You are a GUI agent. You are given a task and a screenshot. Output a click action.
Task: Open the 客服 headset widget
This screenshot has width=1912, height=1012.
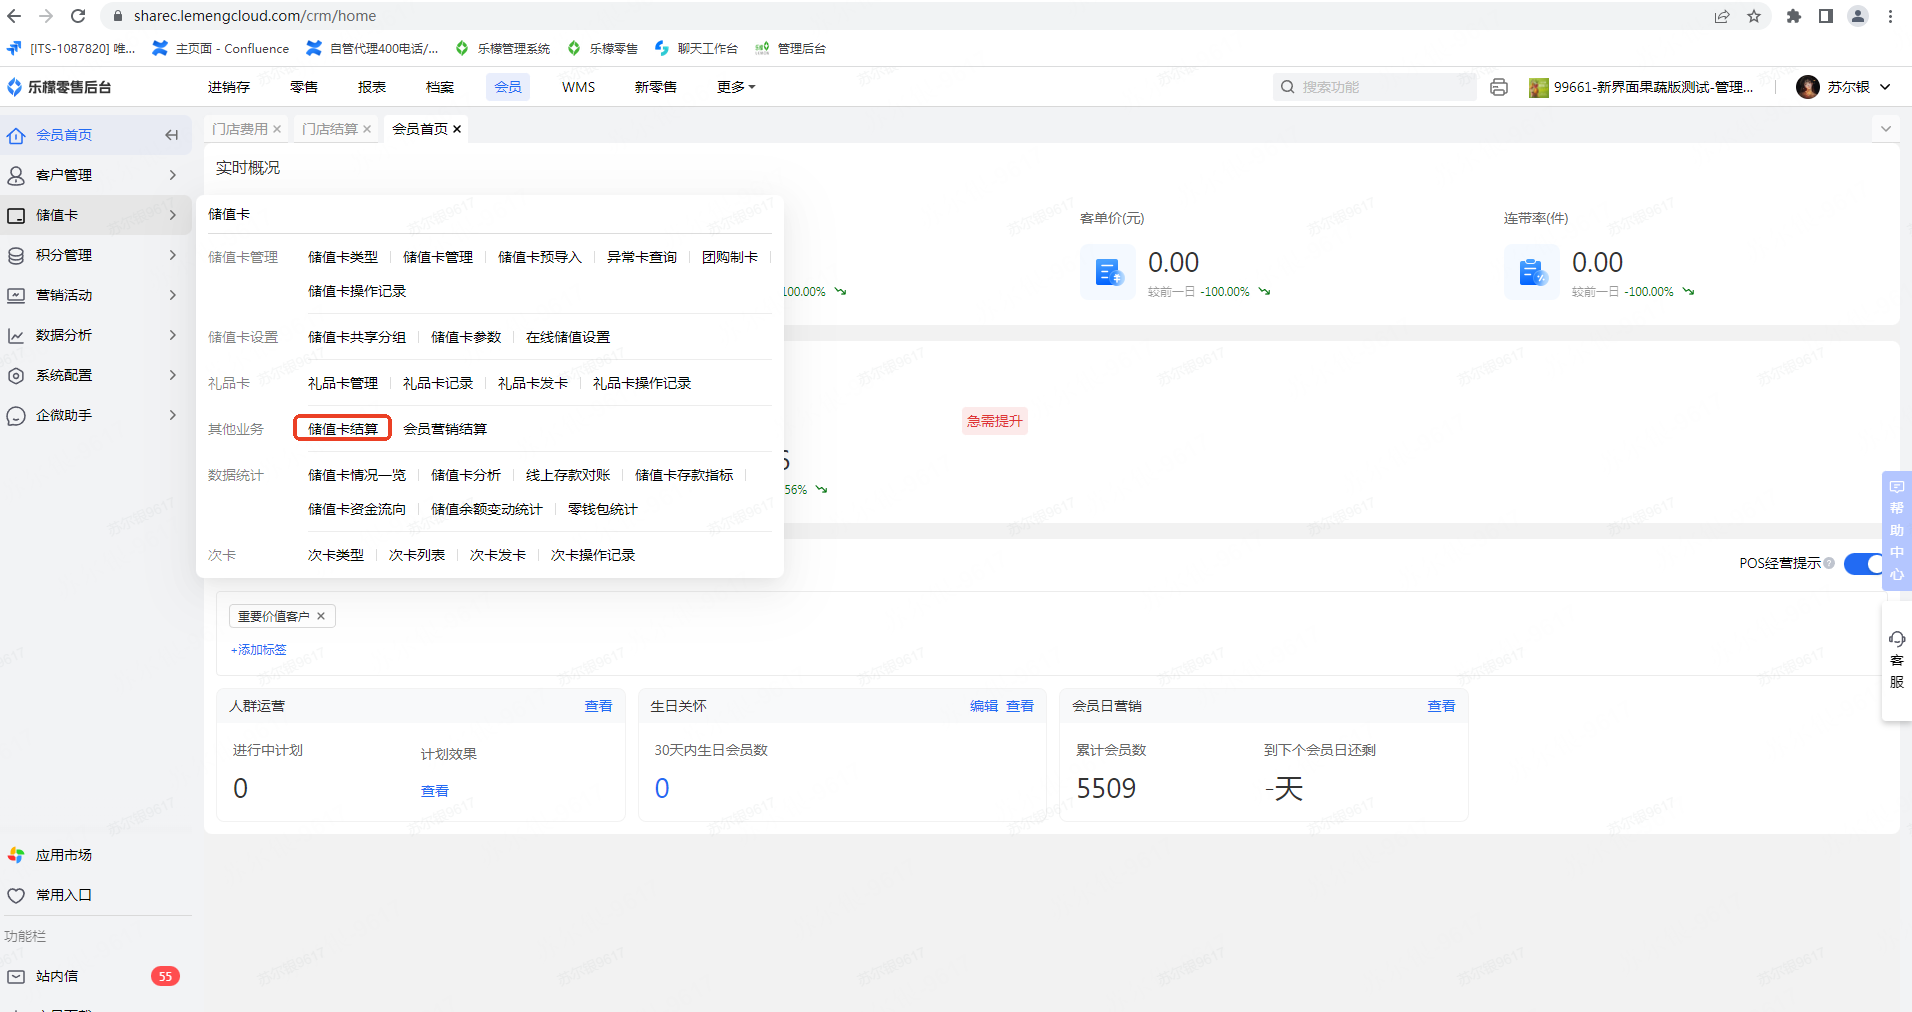click(1897, 660)
